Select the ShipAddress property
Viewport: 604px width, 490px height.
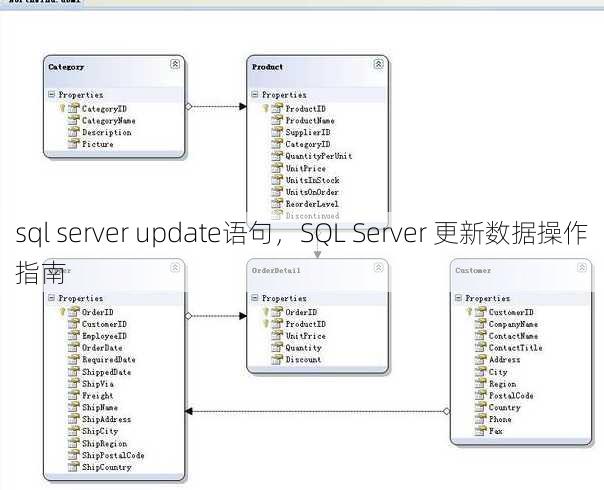[106, 419]
